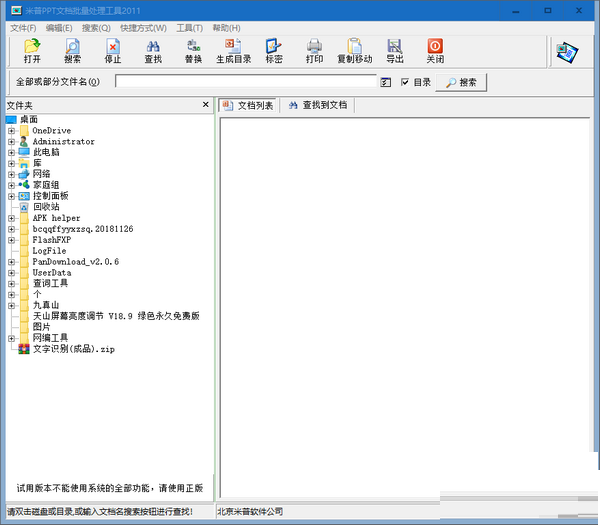Open the 查找 find tool
Screen dimensions: 600x525
(153, 51)
